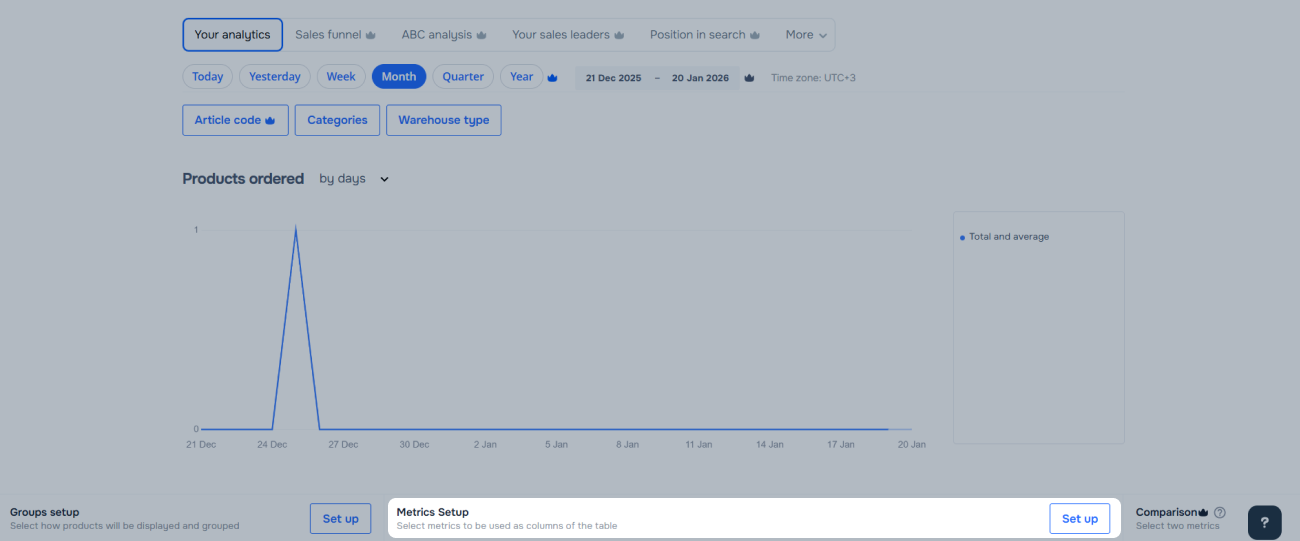Toggle the Total and average legend series
Image resolution: width=1300 pixels, height=541 pixels.
pos(1008,237)
